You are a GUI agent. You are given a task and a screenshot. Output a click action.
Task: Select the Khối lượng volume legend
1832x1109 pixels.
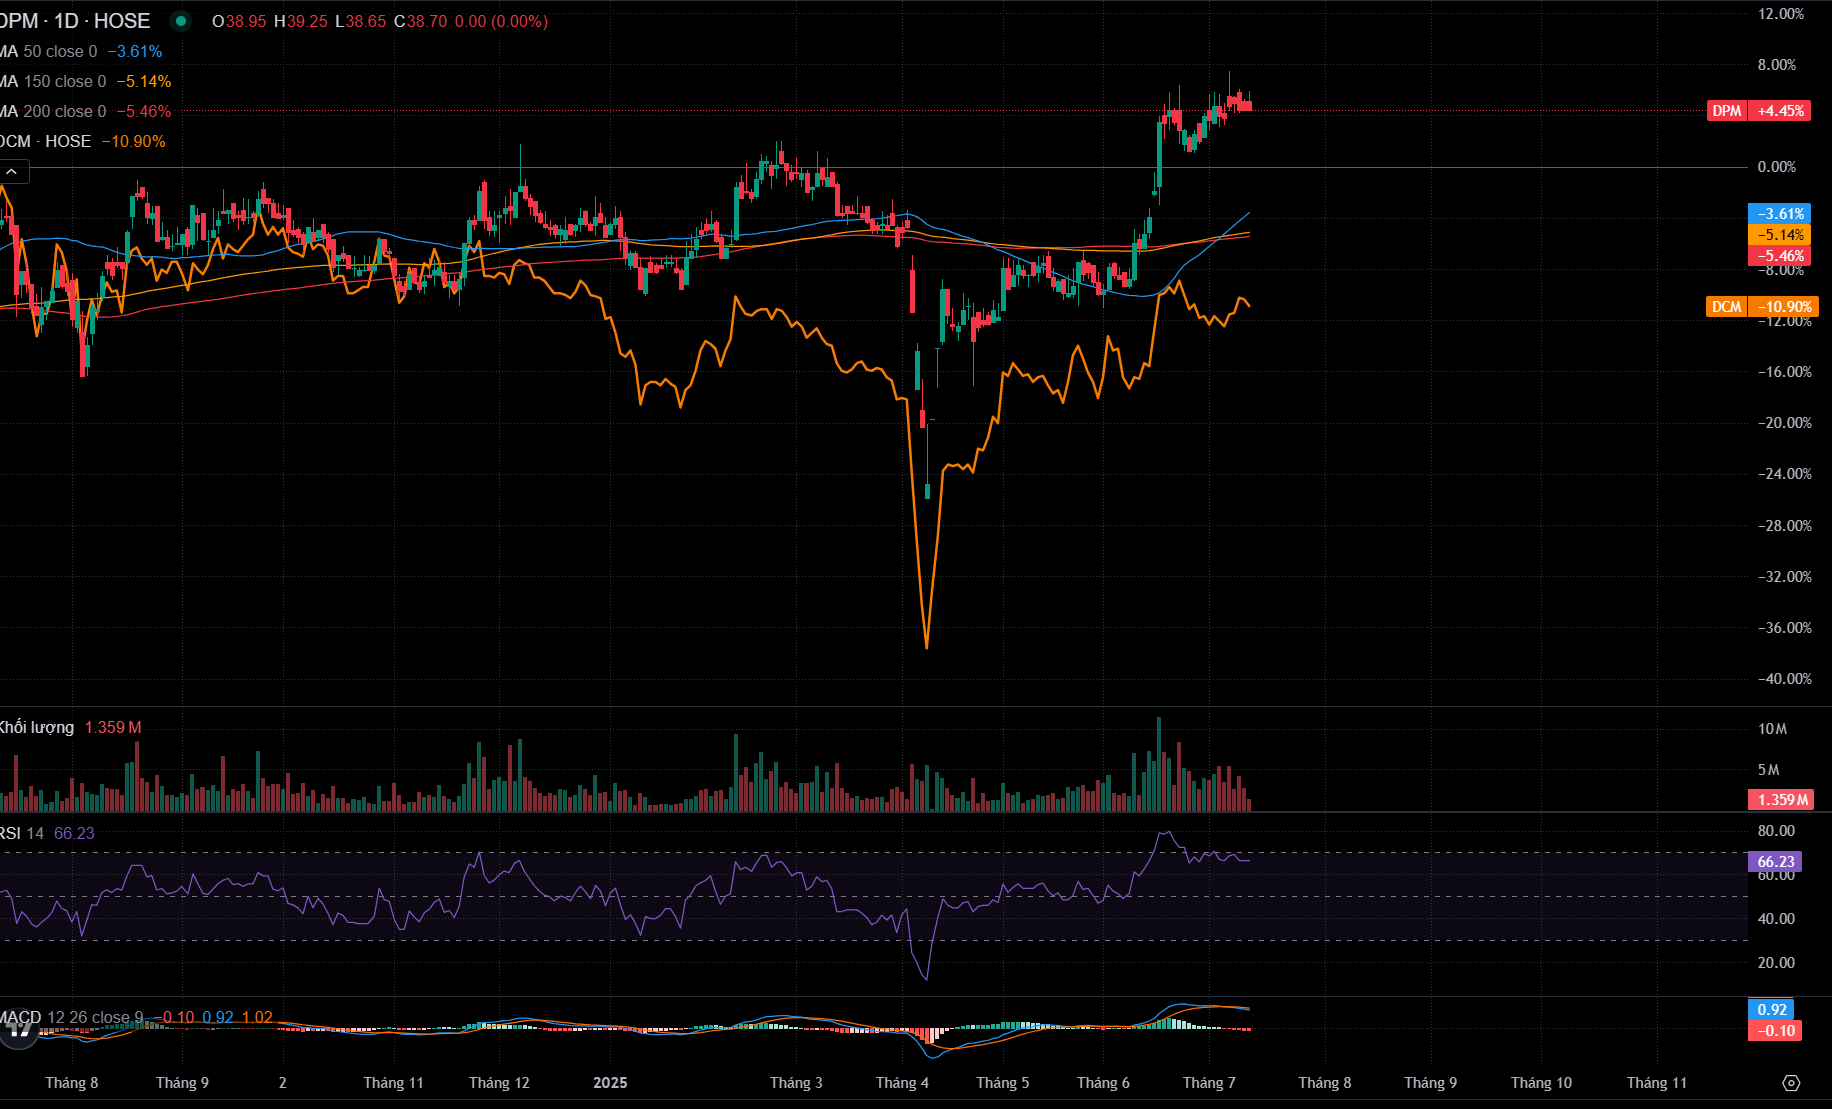(x=37, y=727)
